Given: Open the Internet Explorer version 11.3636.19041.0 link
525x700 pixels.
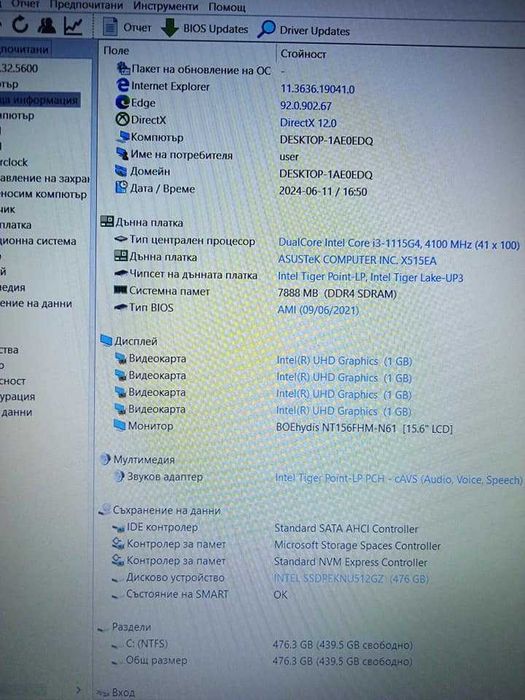Looking at the screenshot, I should click(317, 89).
